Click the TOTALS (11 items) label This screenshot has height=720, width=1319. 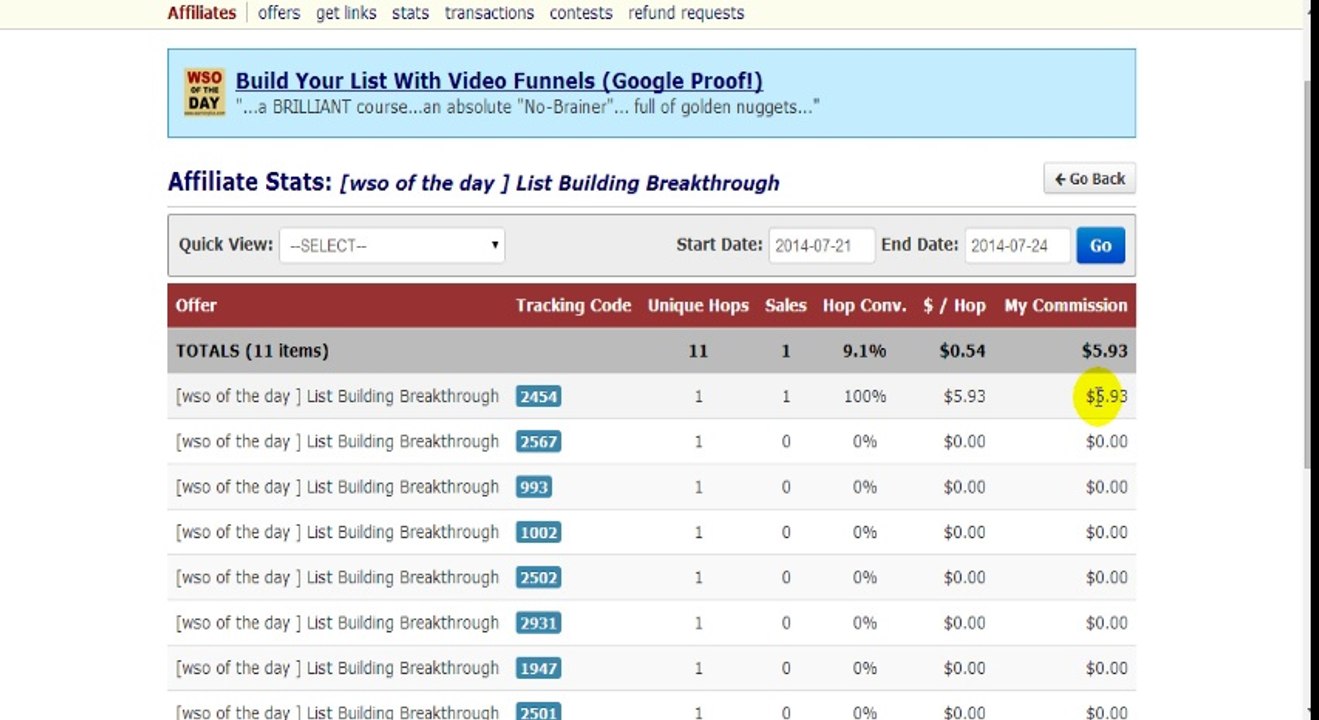point(252,351)
